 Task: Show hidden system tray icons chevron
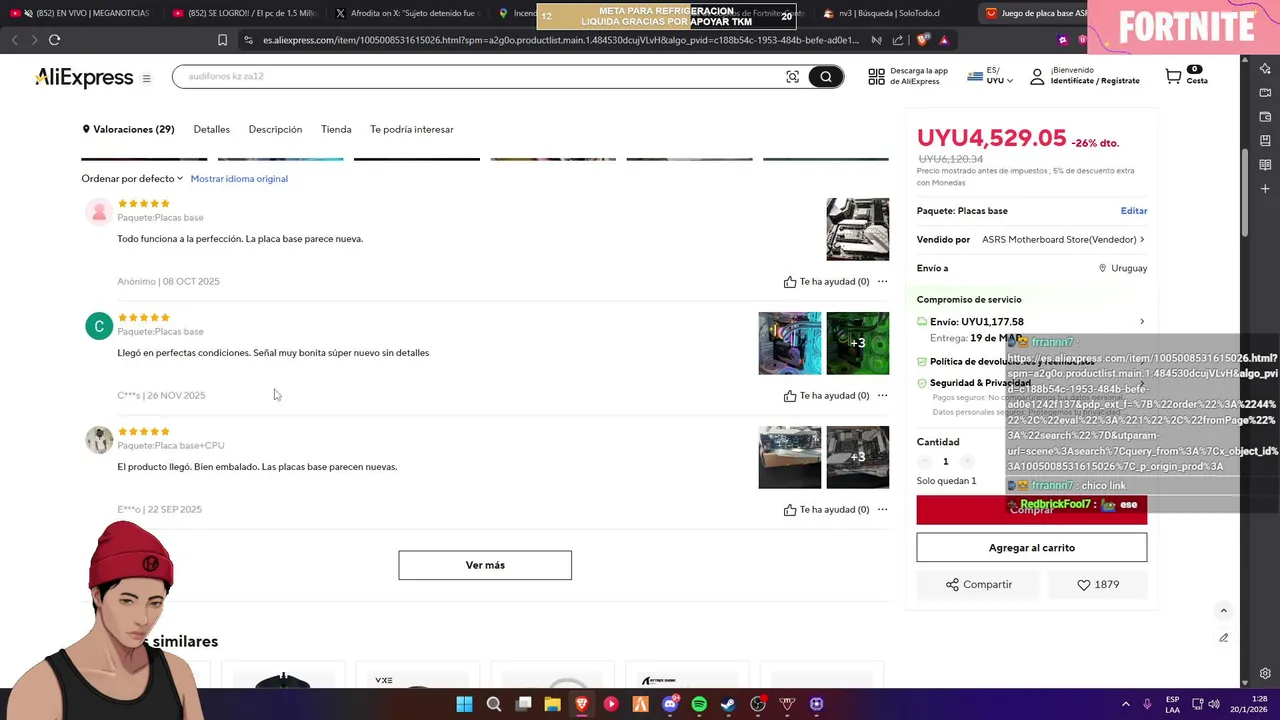[x=1125, y=704]
